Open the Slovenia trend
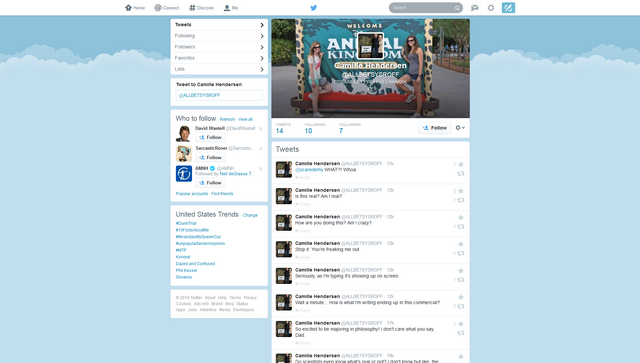 tap(184, 277)
